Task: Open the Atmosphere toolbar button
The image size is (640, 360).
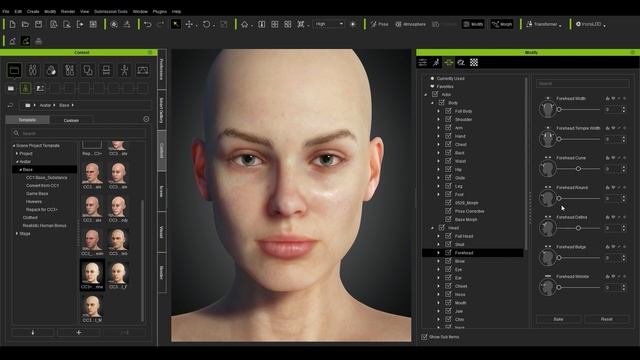Action: [x=410, y=24]
